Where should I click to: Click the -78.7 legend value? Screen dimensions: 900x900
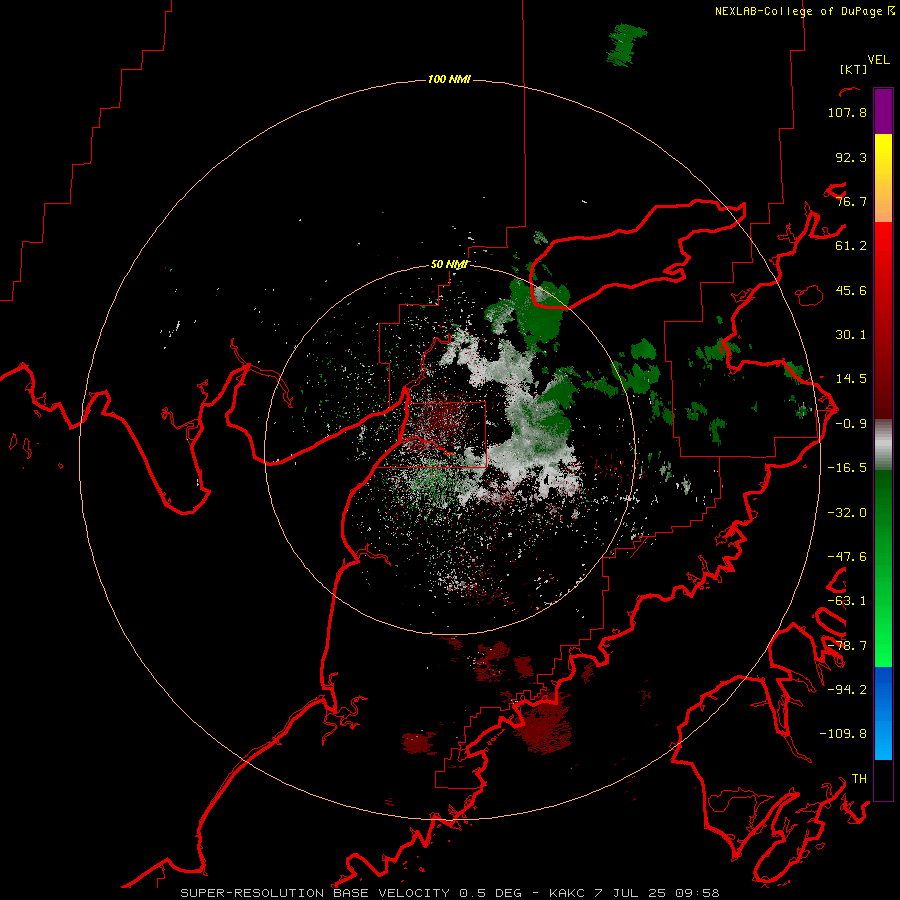(x=847, y=646)
